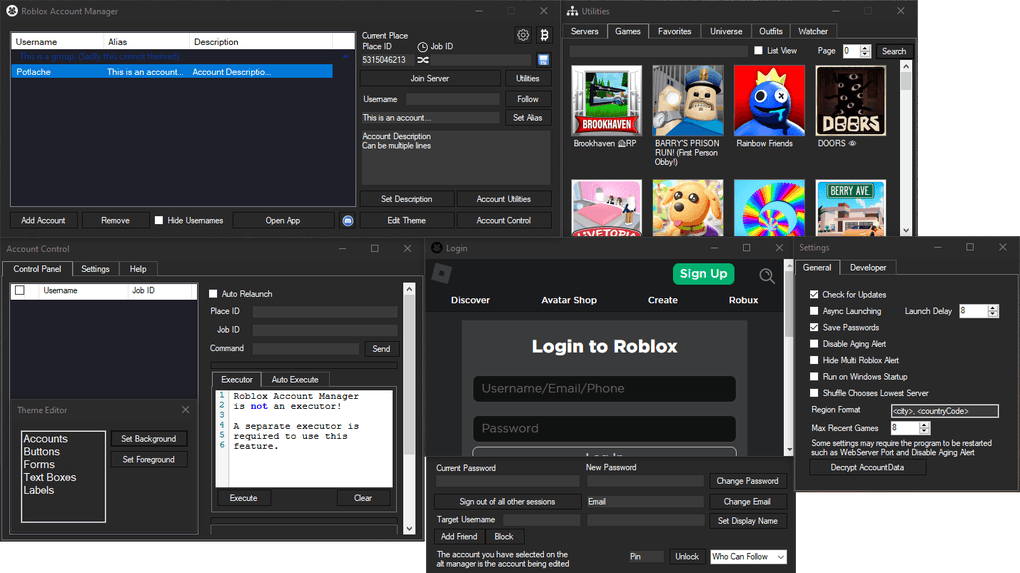The width and height of the screenshot is (1020, 573).
Task: Click the Decrypt AccountData button
Action: (x=867, y=468)
